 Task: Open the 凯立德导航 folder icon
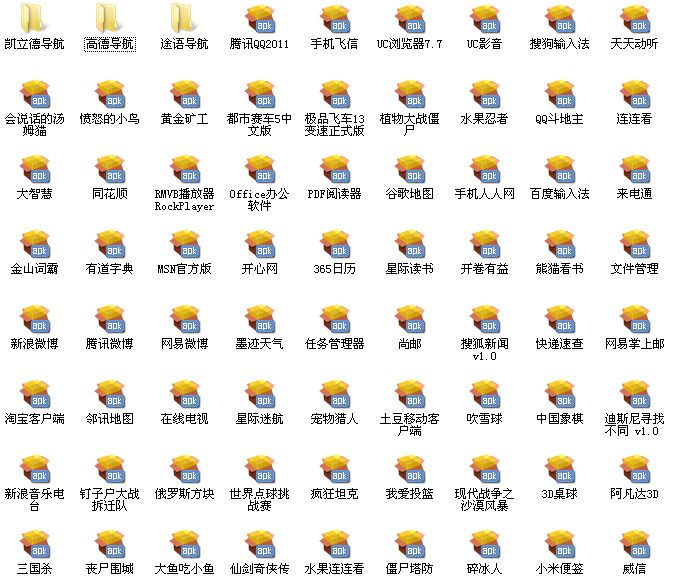pos(34,19)
